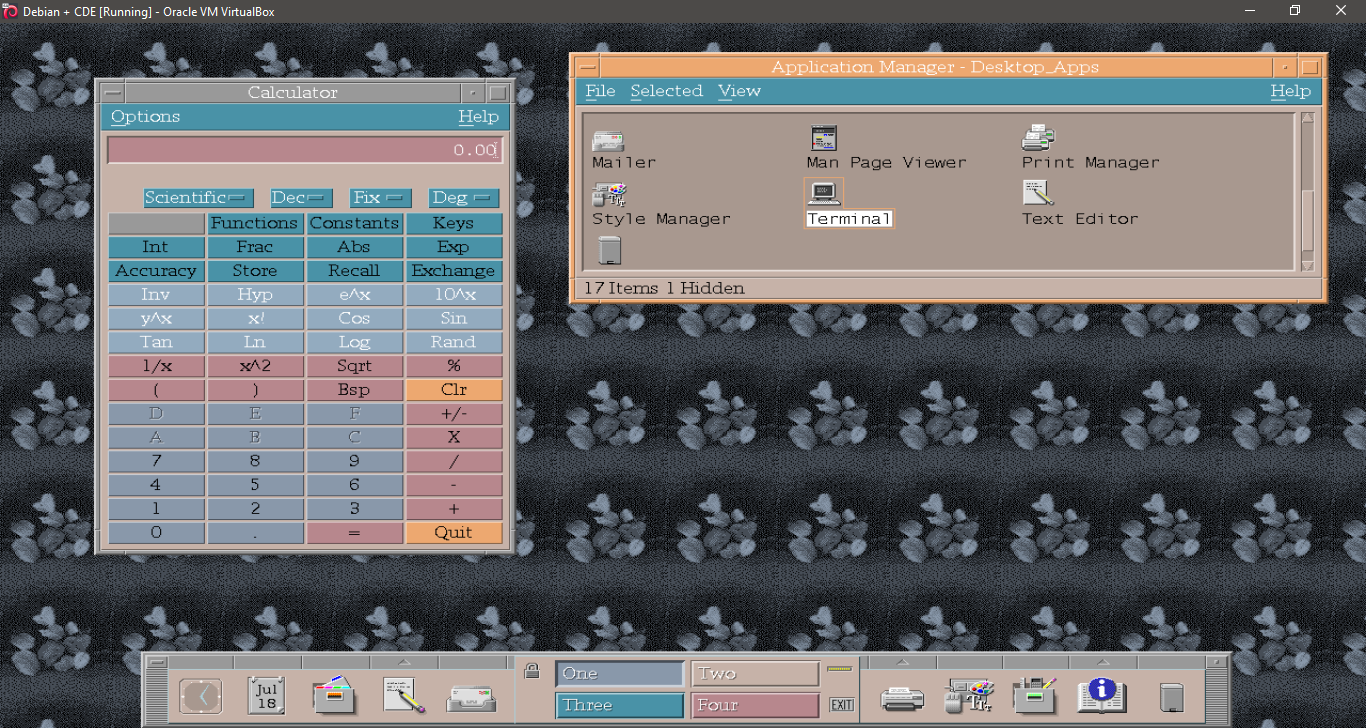Switch to workspace One
The width and height of the screenshot is (1366, 728).
click(620, 674)
